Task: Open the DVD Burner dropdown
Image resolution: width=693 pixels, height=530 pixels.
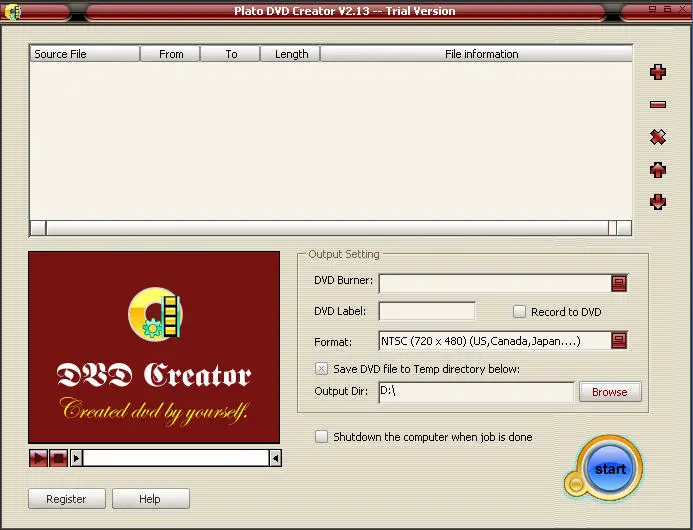Action: (x=619, y=283)
